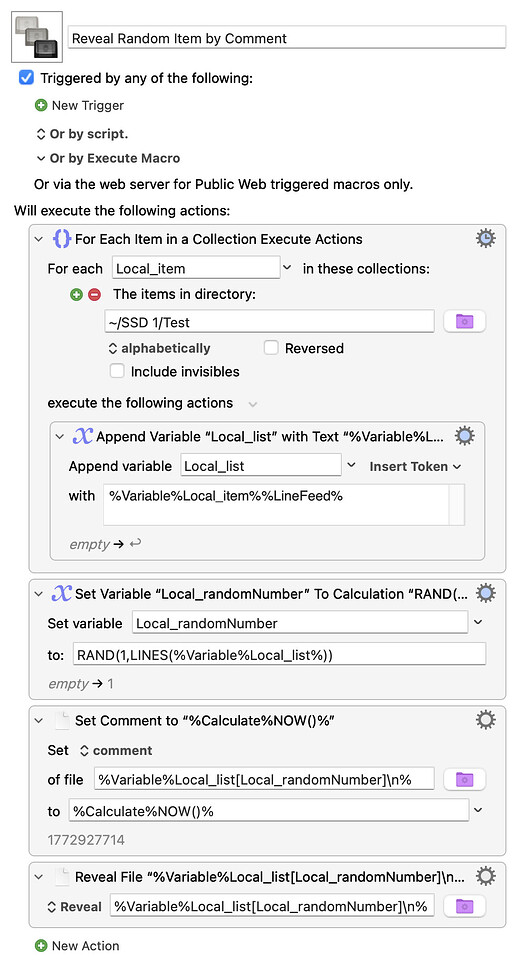Open gear menu of Reveal File action

pyautogui.click(x=486, y=876)
